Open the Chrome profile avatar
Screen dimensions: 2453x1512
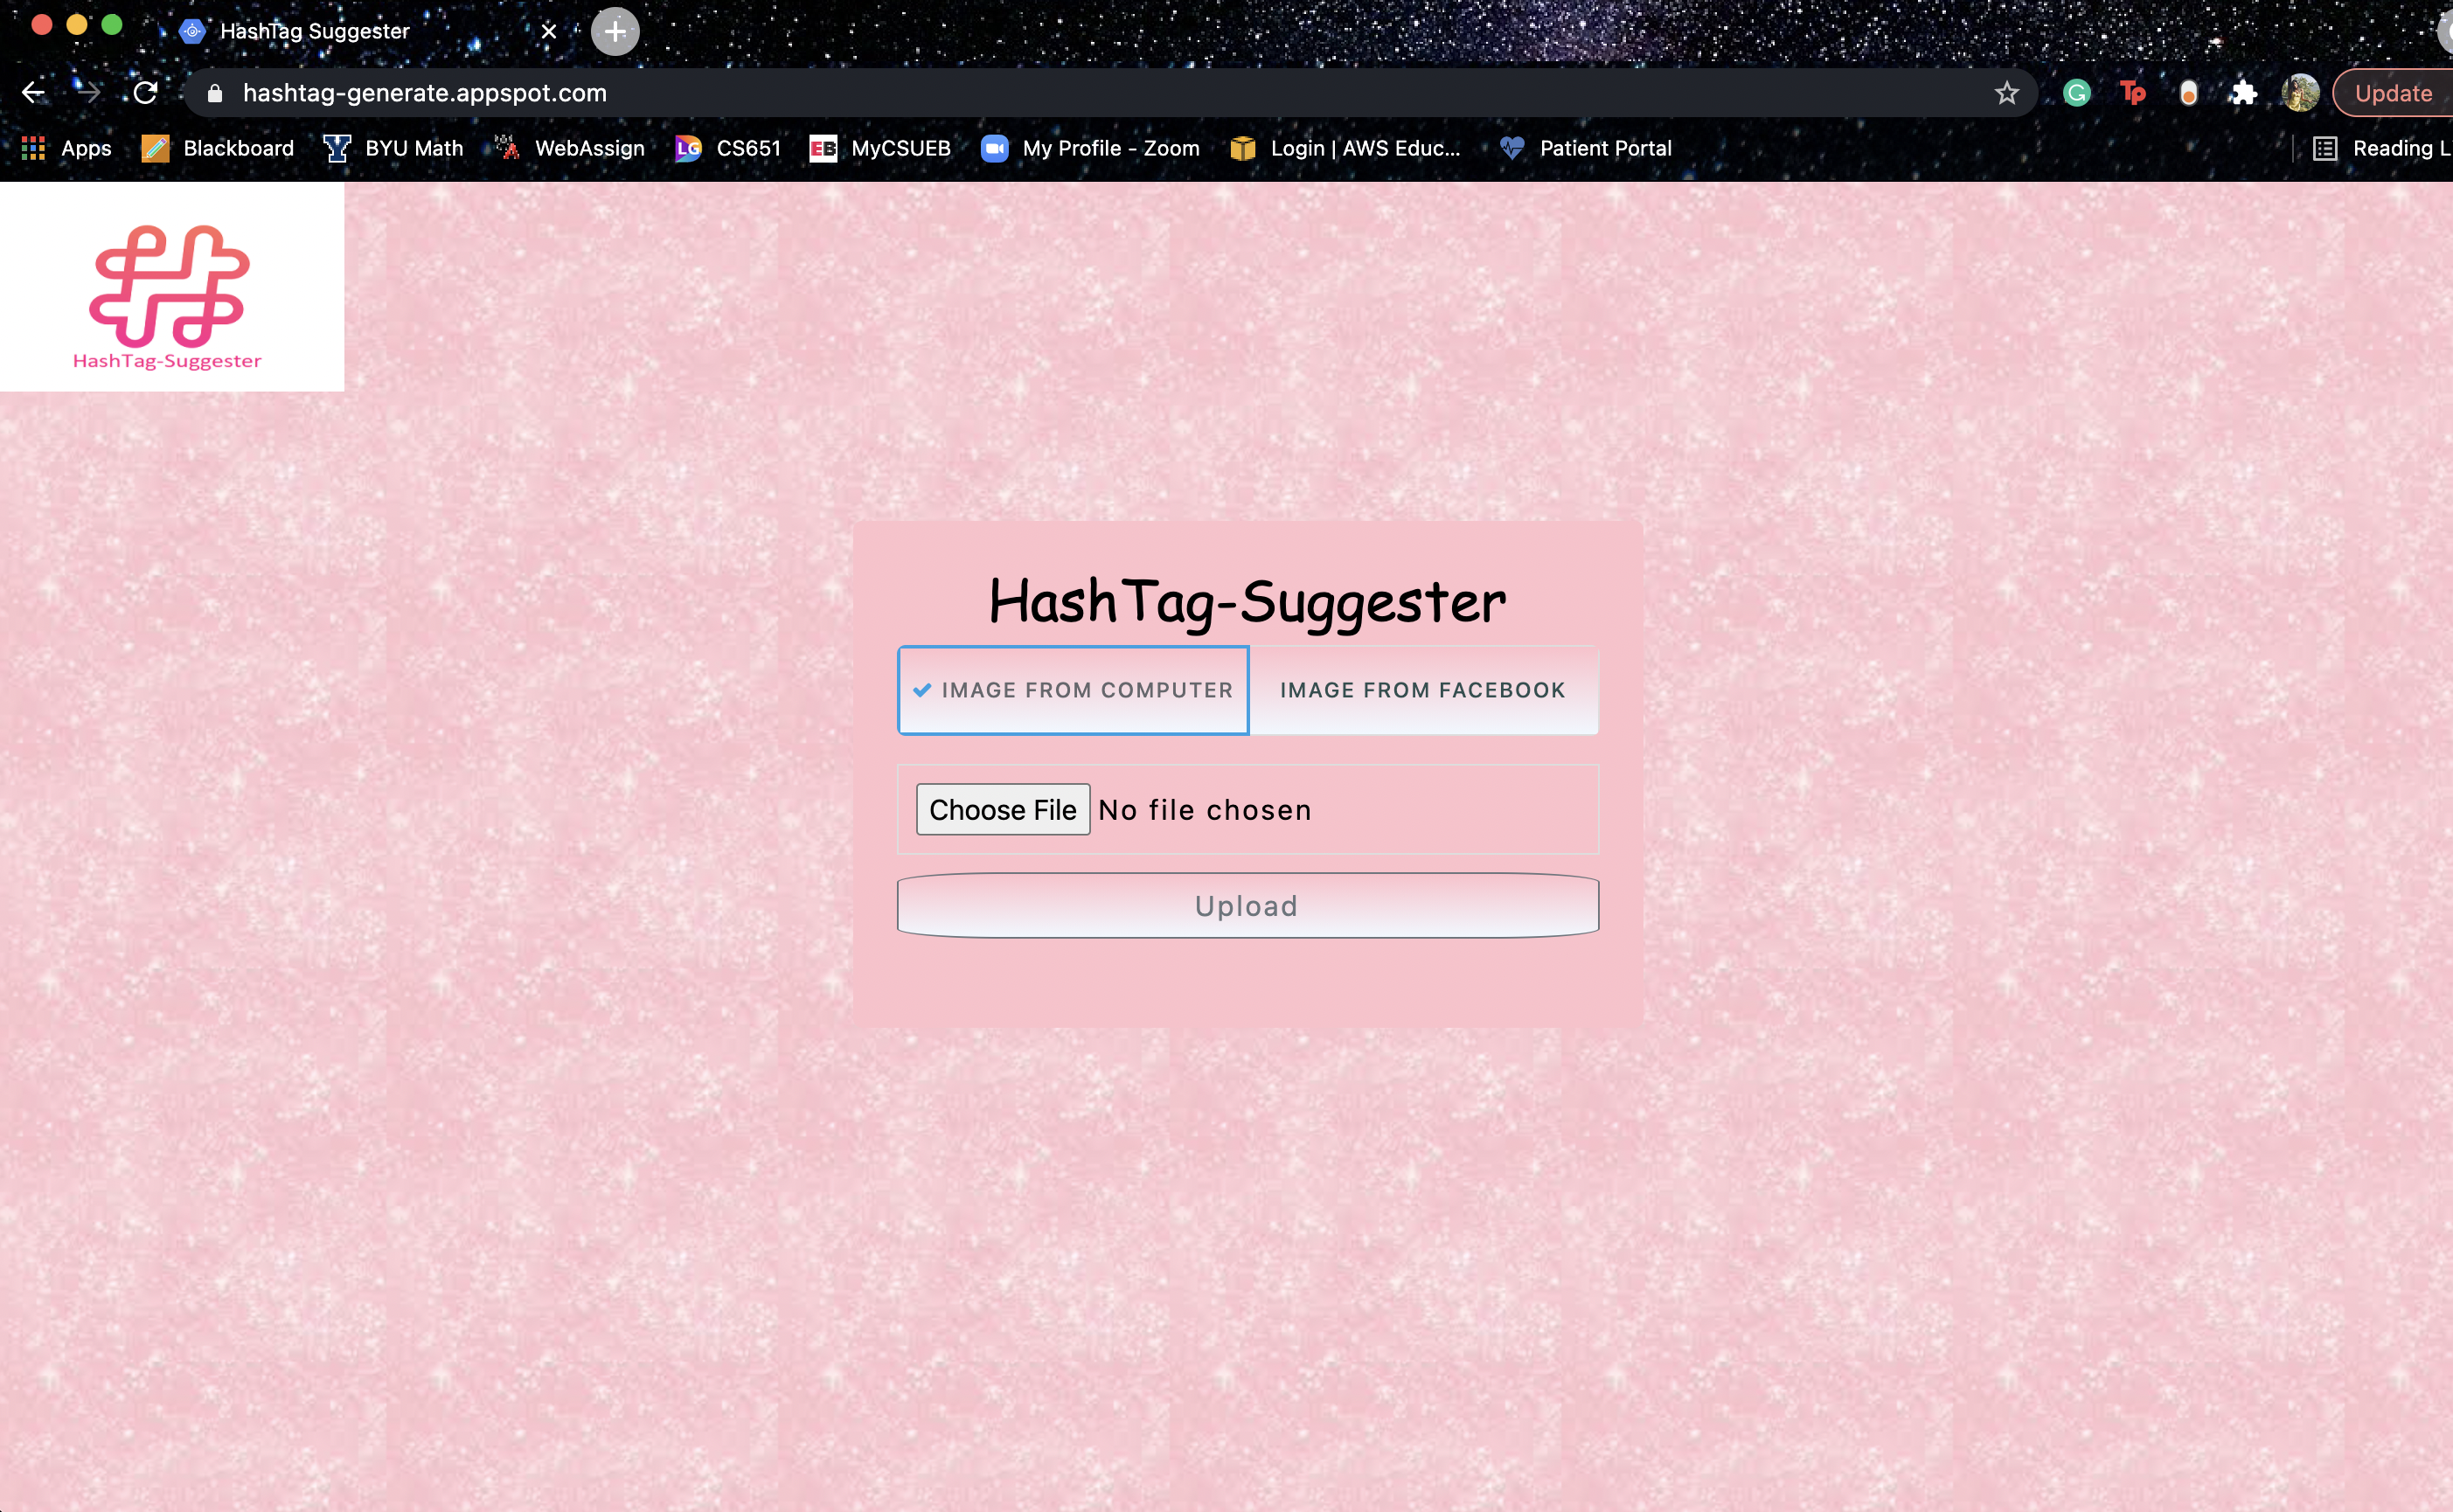[x=2300, y=93]
